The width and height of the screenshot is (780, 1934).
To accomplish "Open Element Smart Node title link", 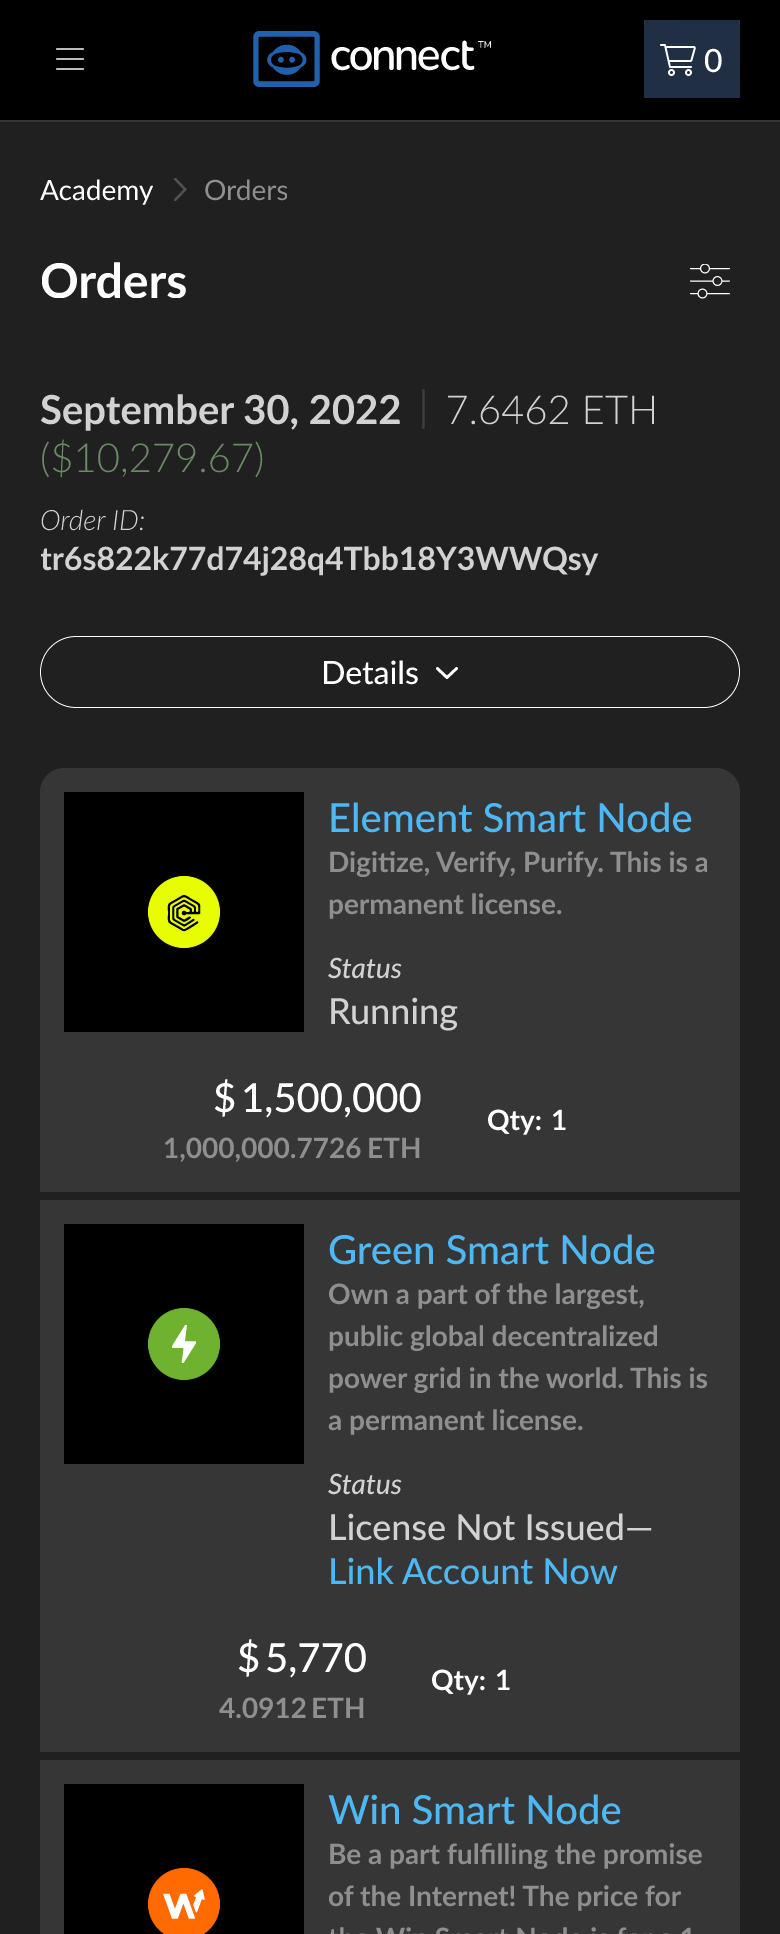I will pos(510,818).
